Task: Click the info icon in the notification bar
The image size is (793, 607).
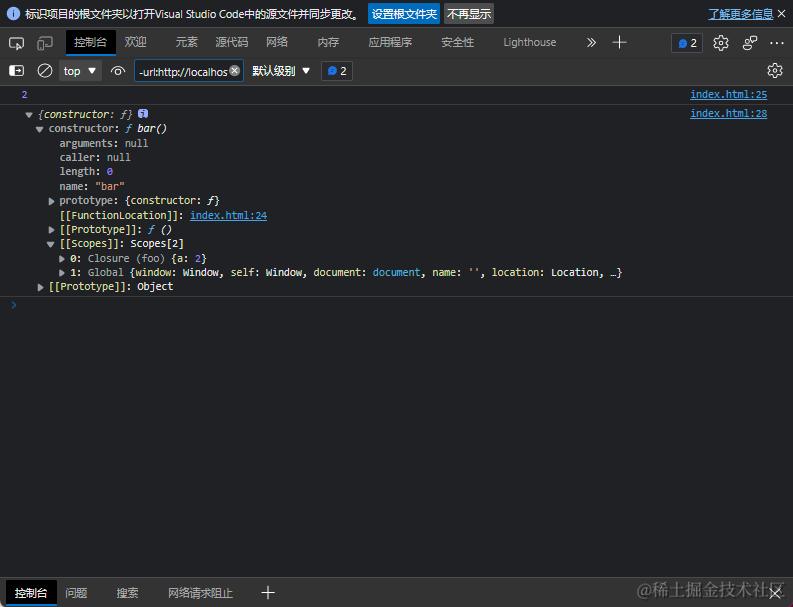Action: (13, 14)
